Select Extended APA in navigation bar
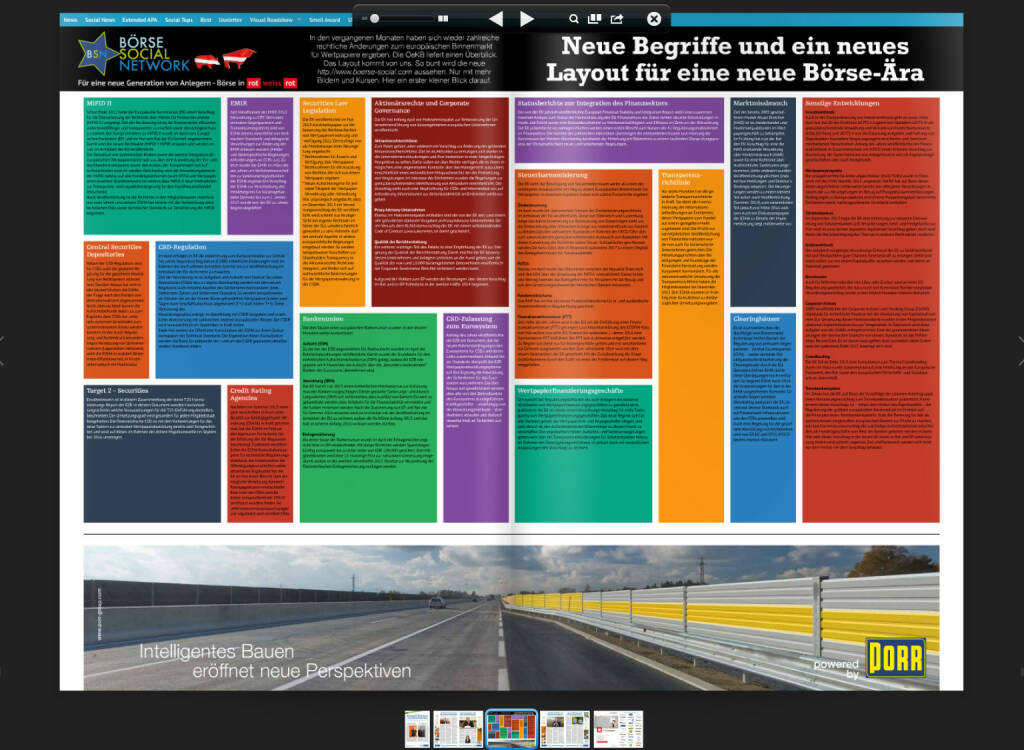The image size is (1024, 750). pos(141,19)
